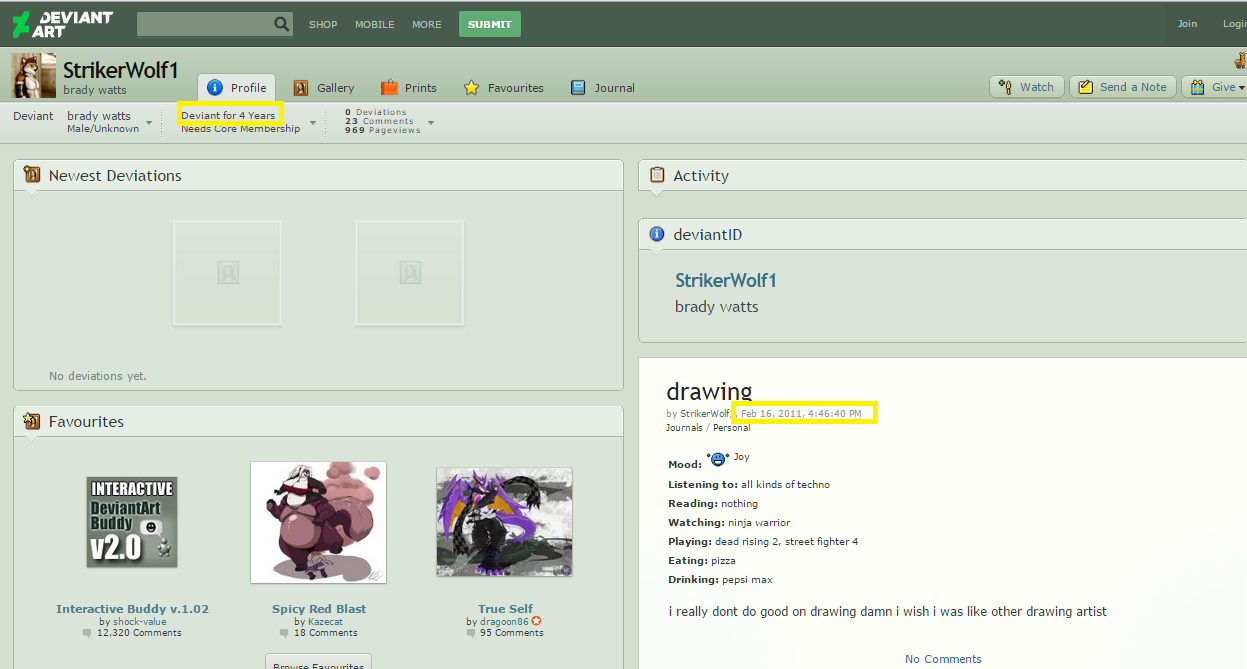The width and height of the screenshot is (1247, 669).
Task: Click comment bubble icon beside 18 Comments
Action: point(285,633)
